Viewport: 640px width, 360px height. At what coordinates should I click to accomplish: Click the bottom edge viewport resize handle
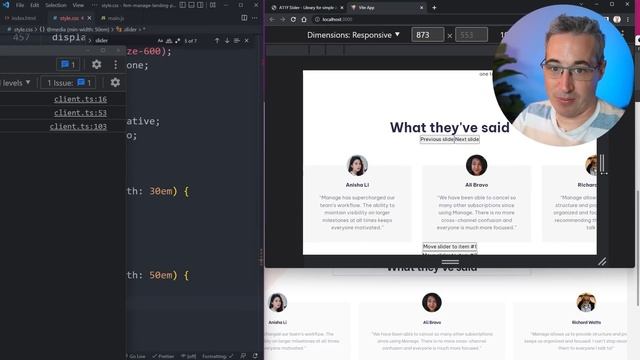click(450, 262)
